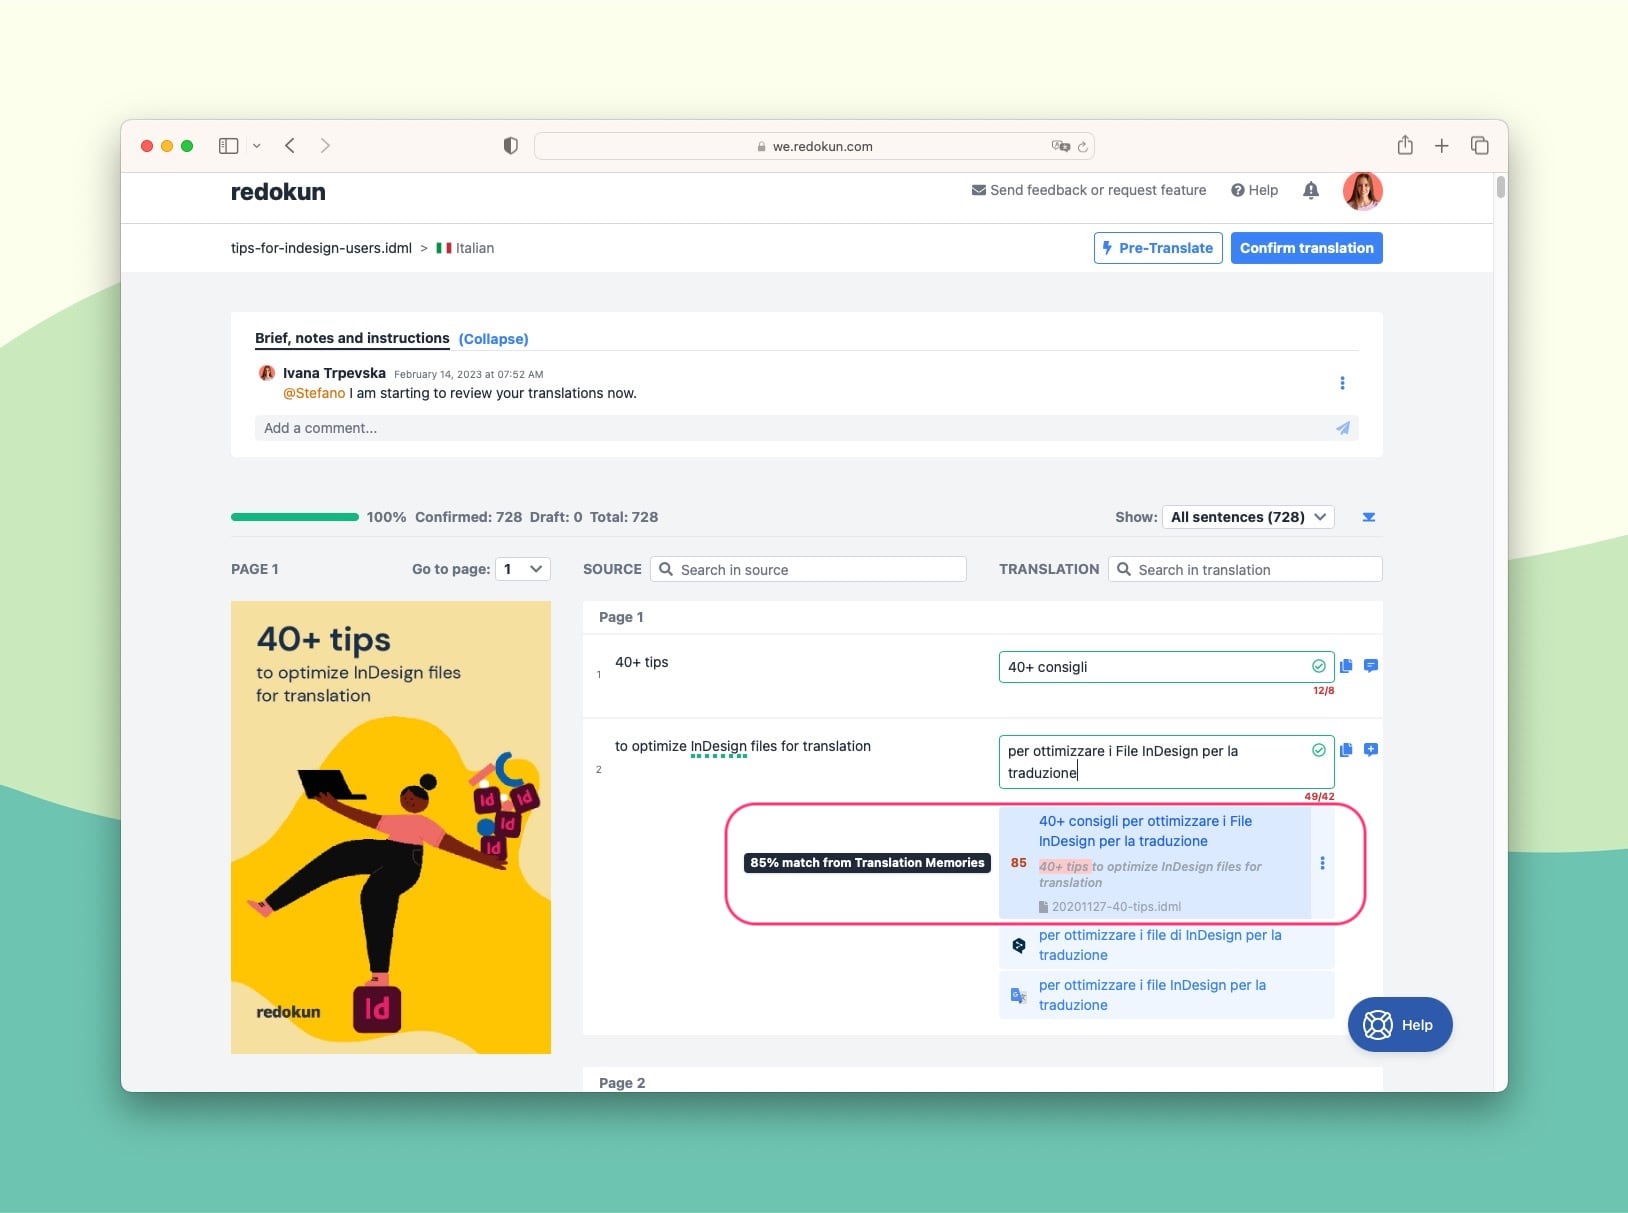Screen dimensions: 1628x1213
Task: Click the green translation progress bar
Action: [295, 517]
